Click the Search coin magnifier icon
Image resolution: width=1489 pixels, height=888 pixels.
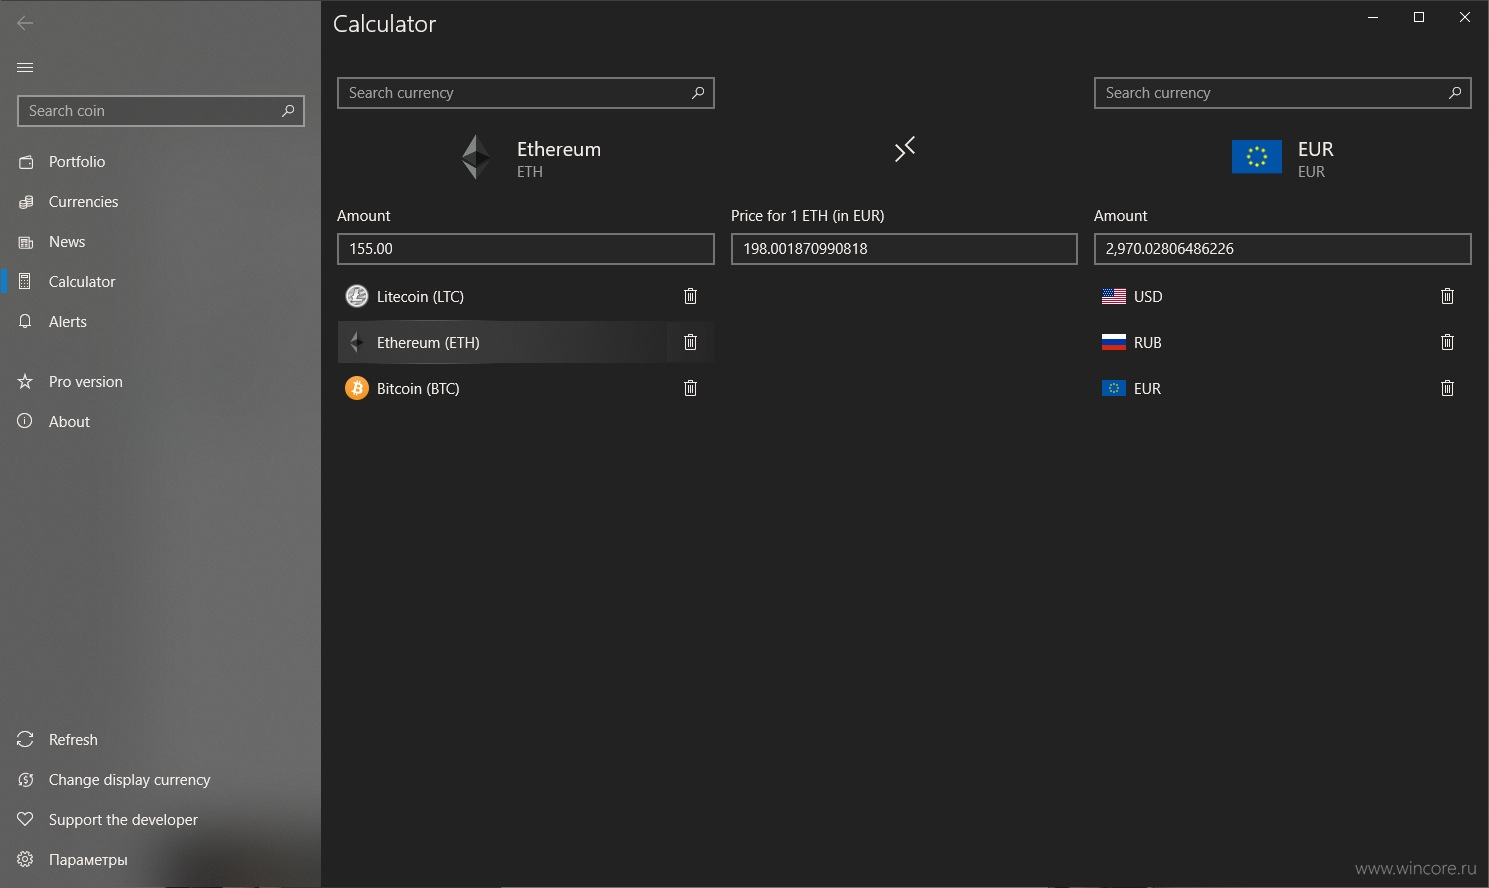point(288,111)
